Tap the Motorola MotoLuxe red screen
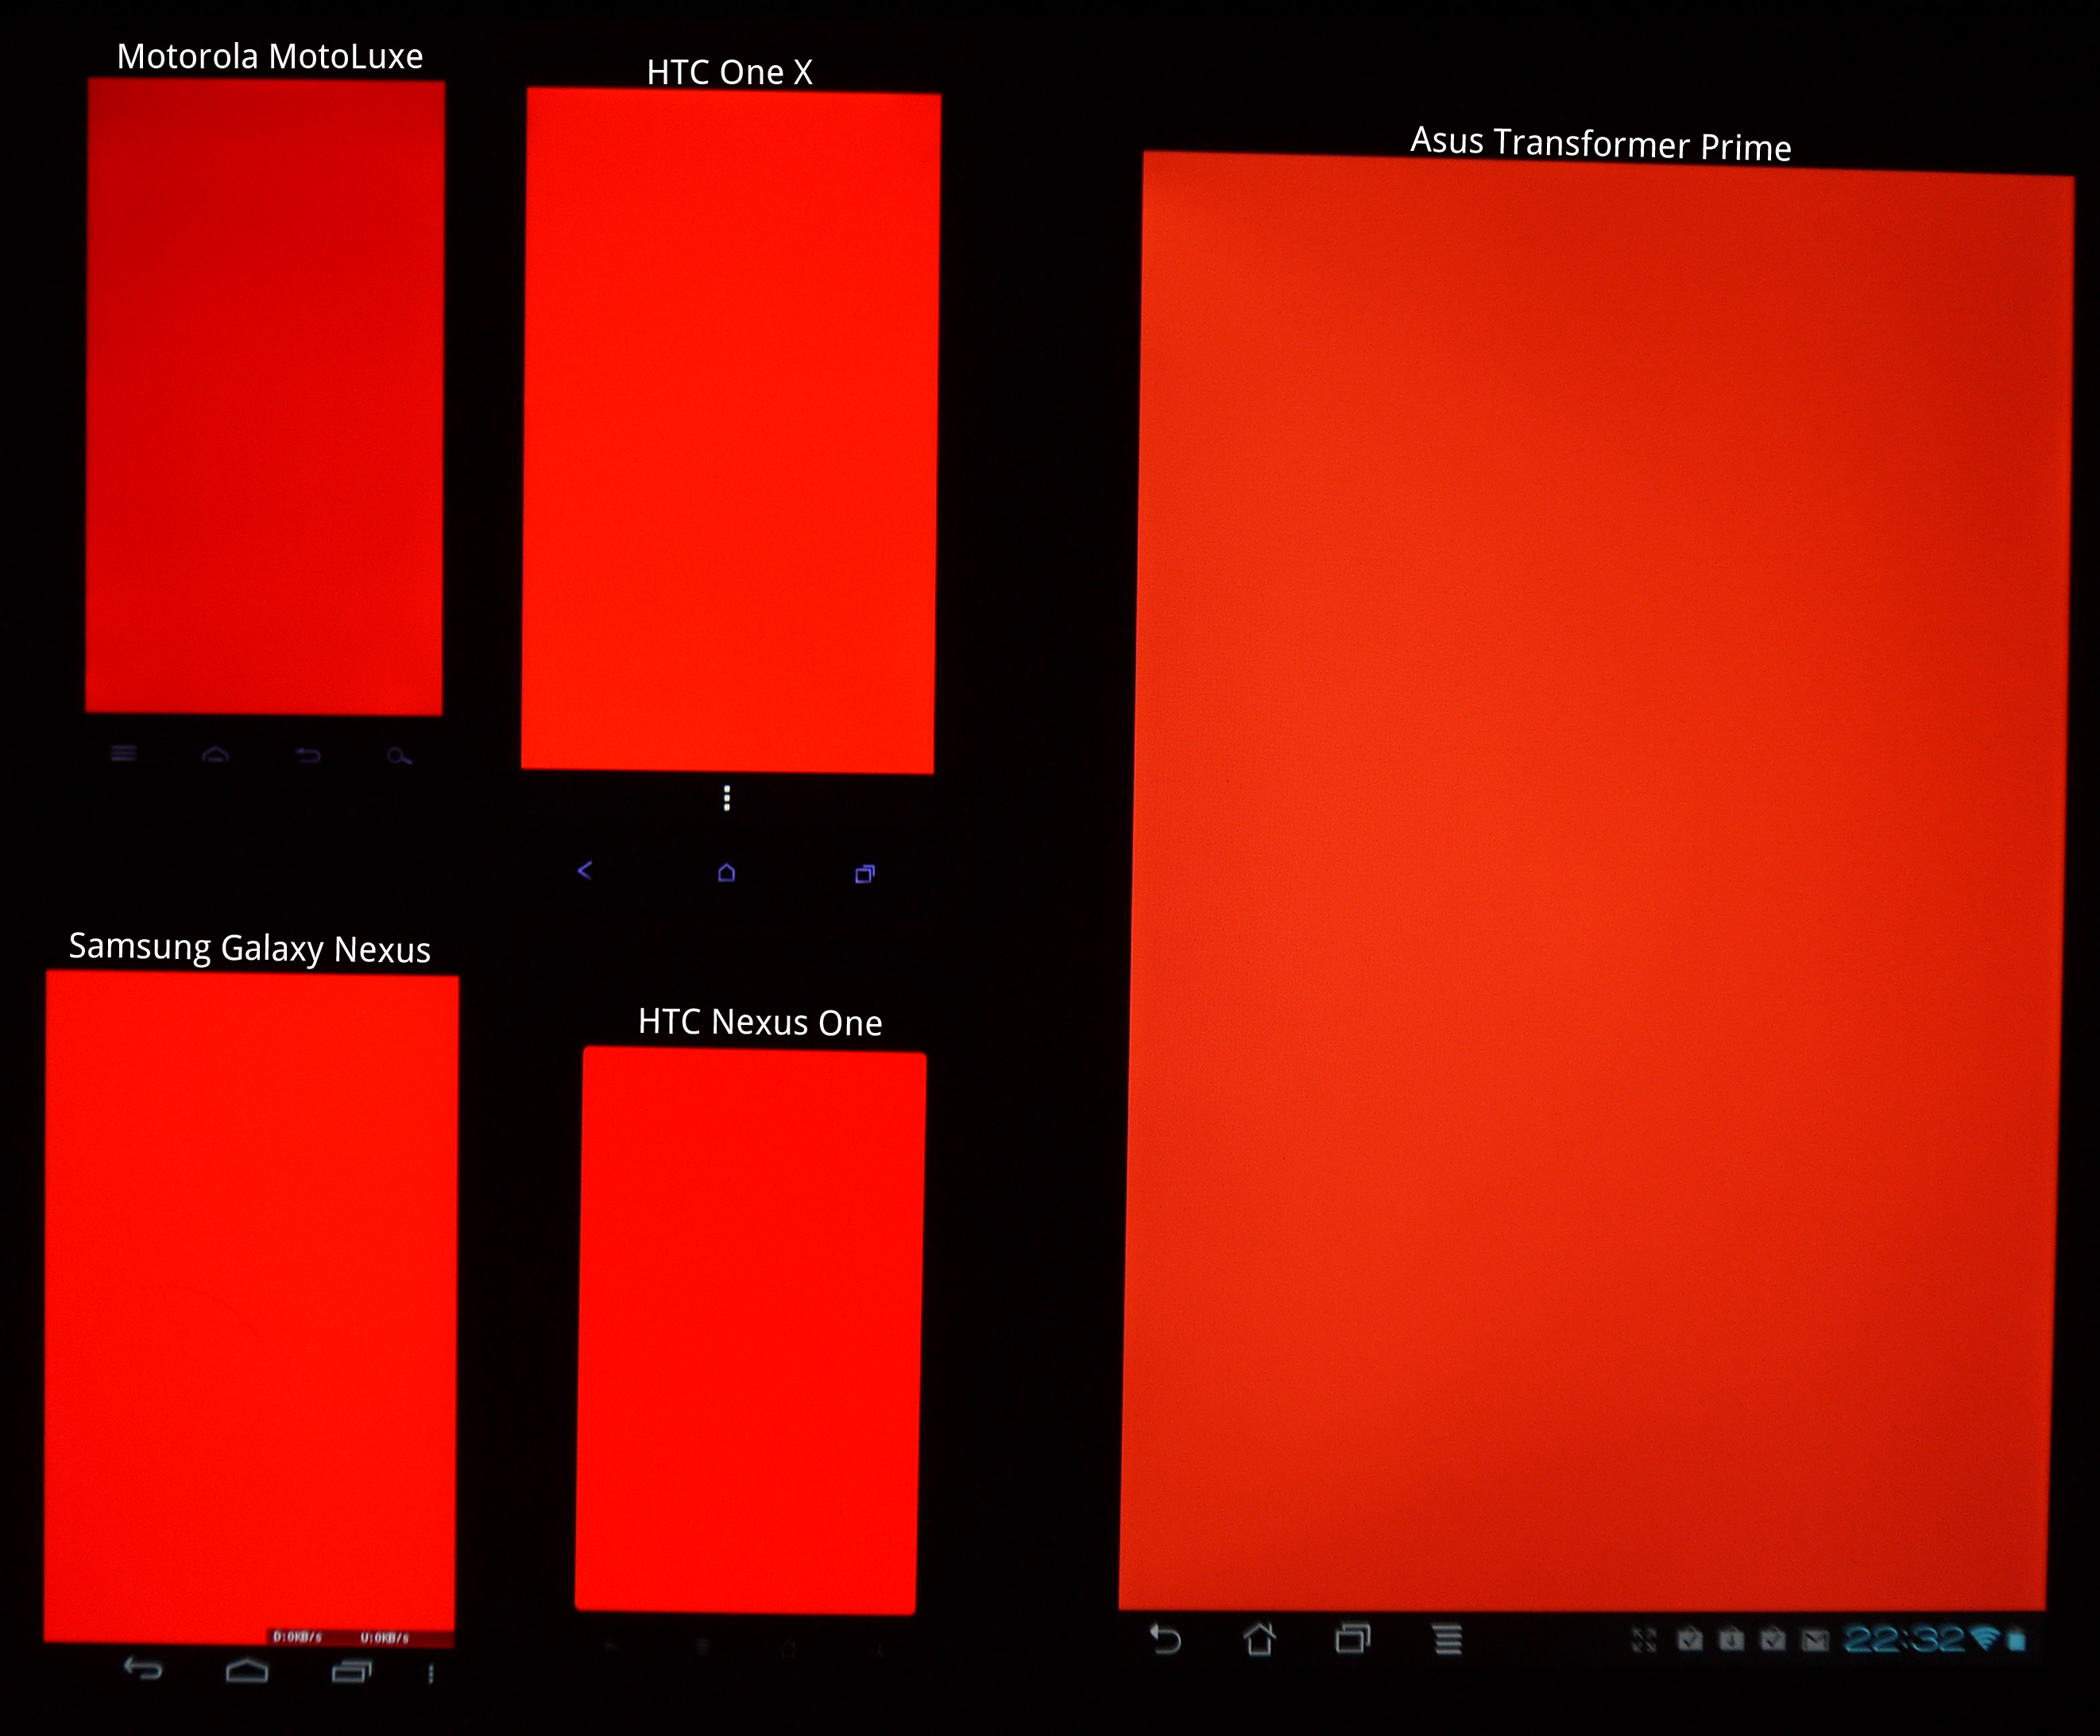 (x=265, y=397)
